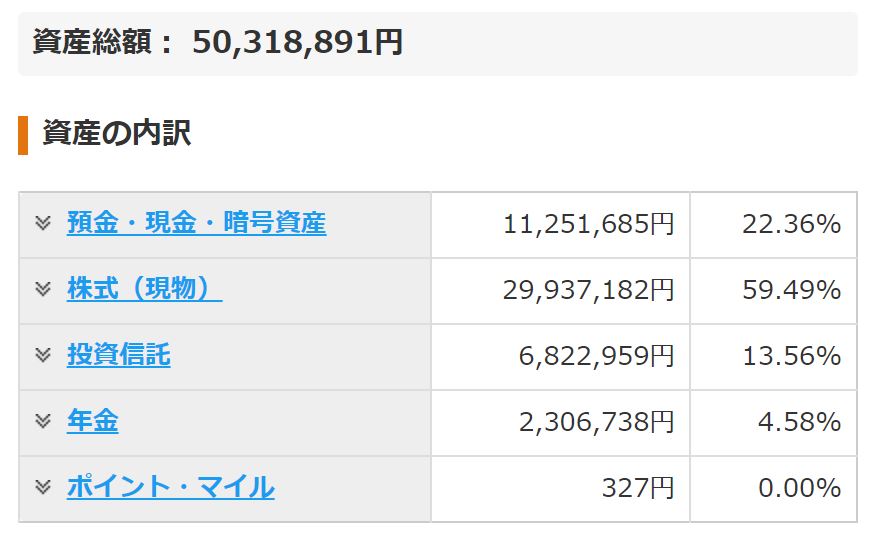Open the 投資信託 link
The image size is (889, 543).
tap(118, 355)
